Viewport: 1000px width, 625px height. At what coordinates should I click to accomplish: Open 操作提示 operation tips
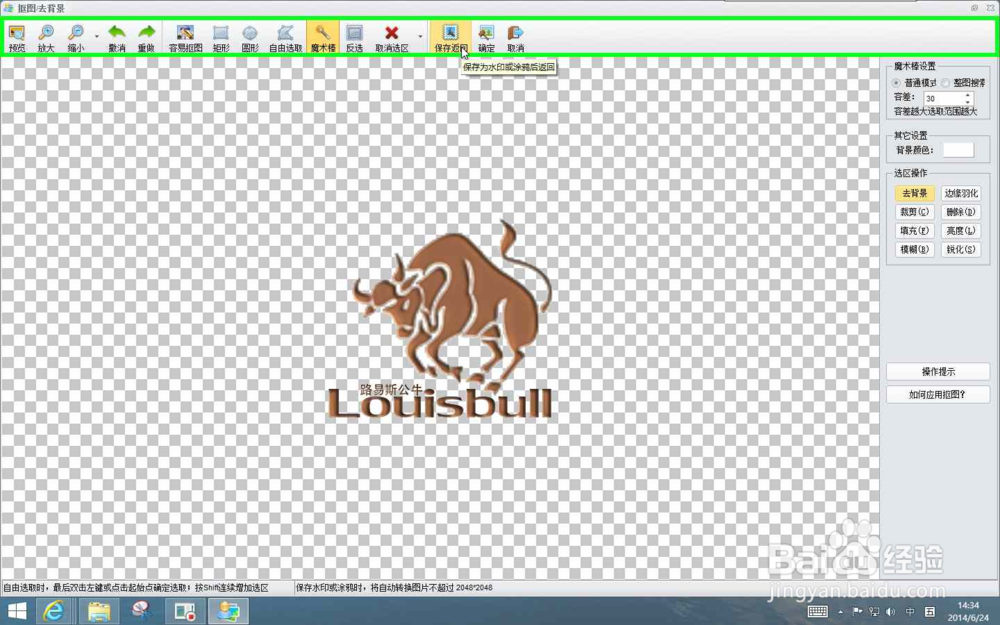click(x=938, y=372)
